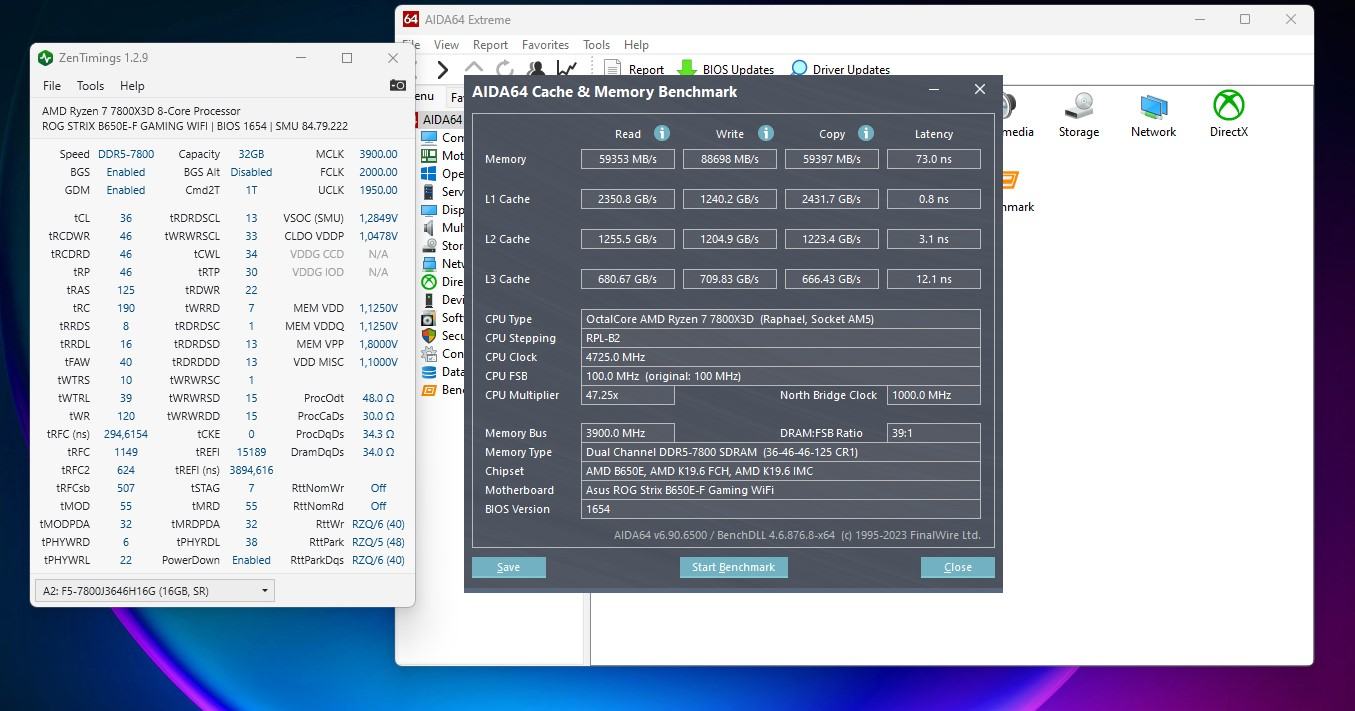Open the Network icon in AIDA64 main pane
The image size is (1355, 711).
(x=1153, y=114)
